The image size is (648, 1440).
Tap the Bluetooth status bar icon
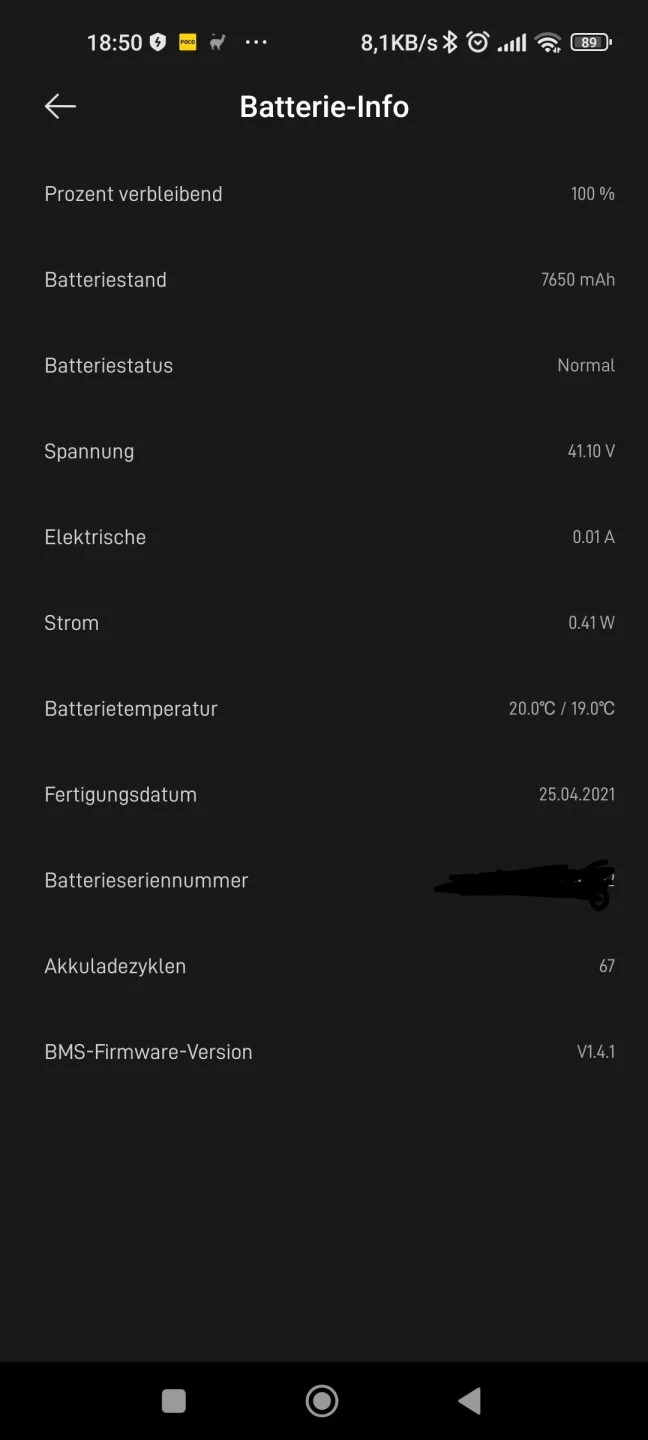click(451, 42)
